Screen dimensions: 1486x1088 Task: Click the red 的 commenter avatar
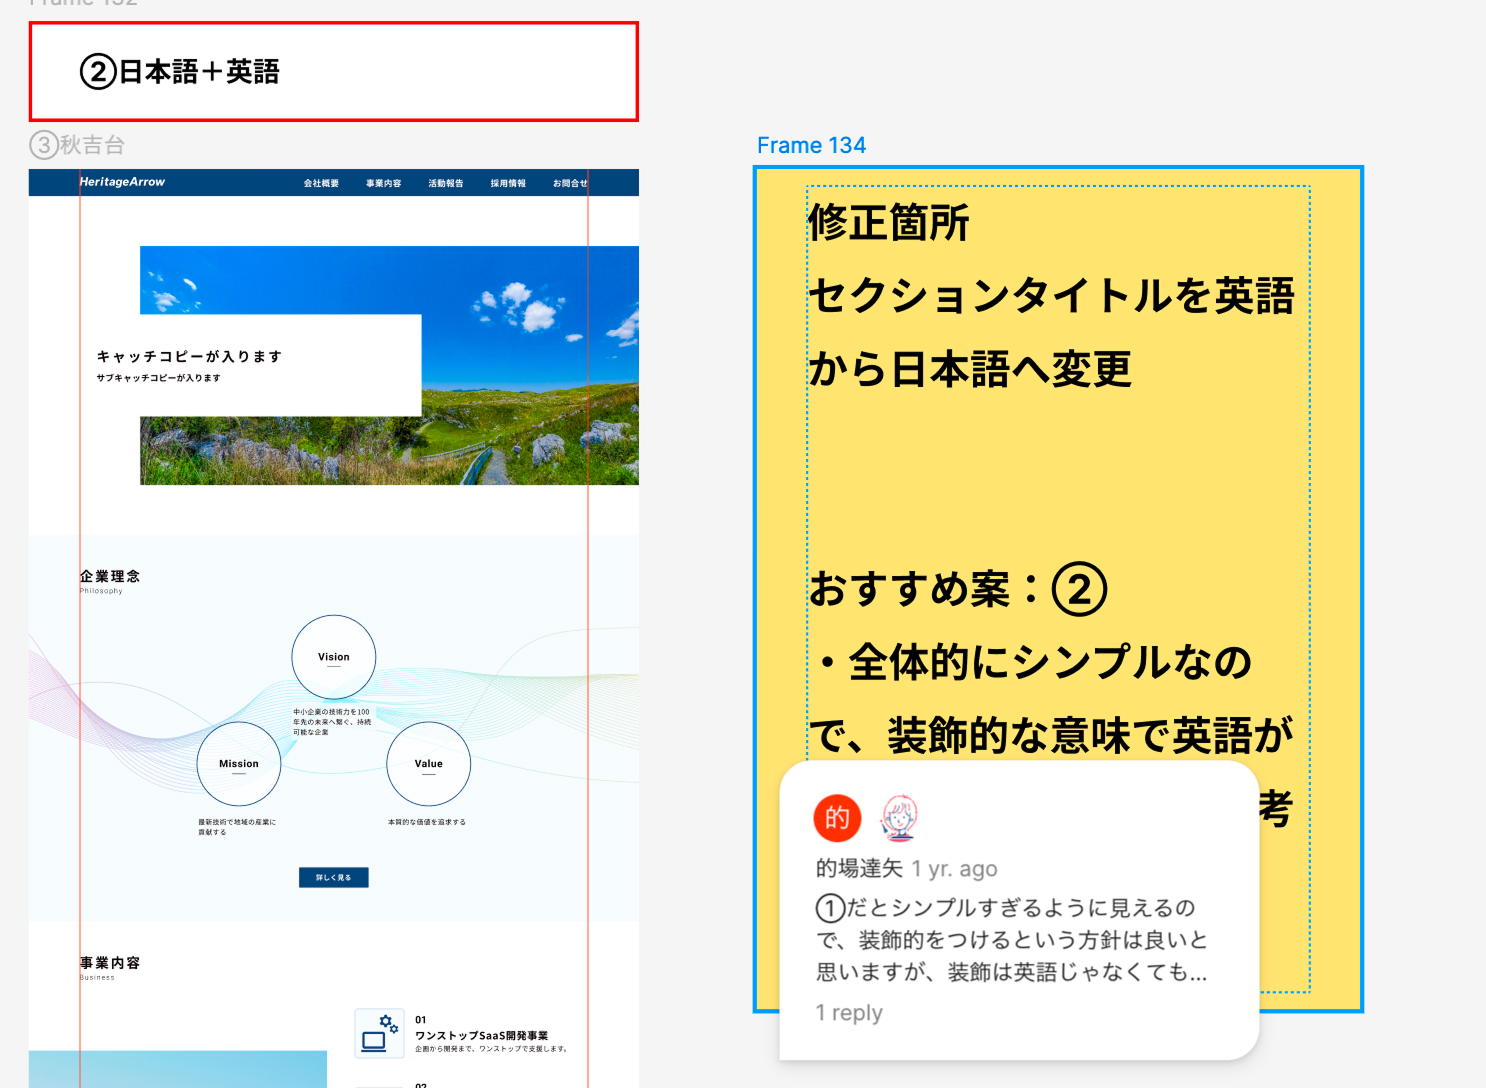pyautogui.click(x=837, y=818)
